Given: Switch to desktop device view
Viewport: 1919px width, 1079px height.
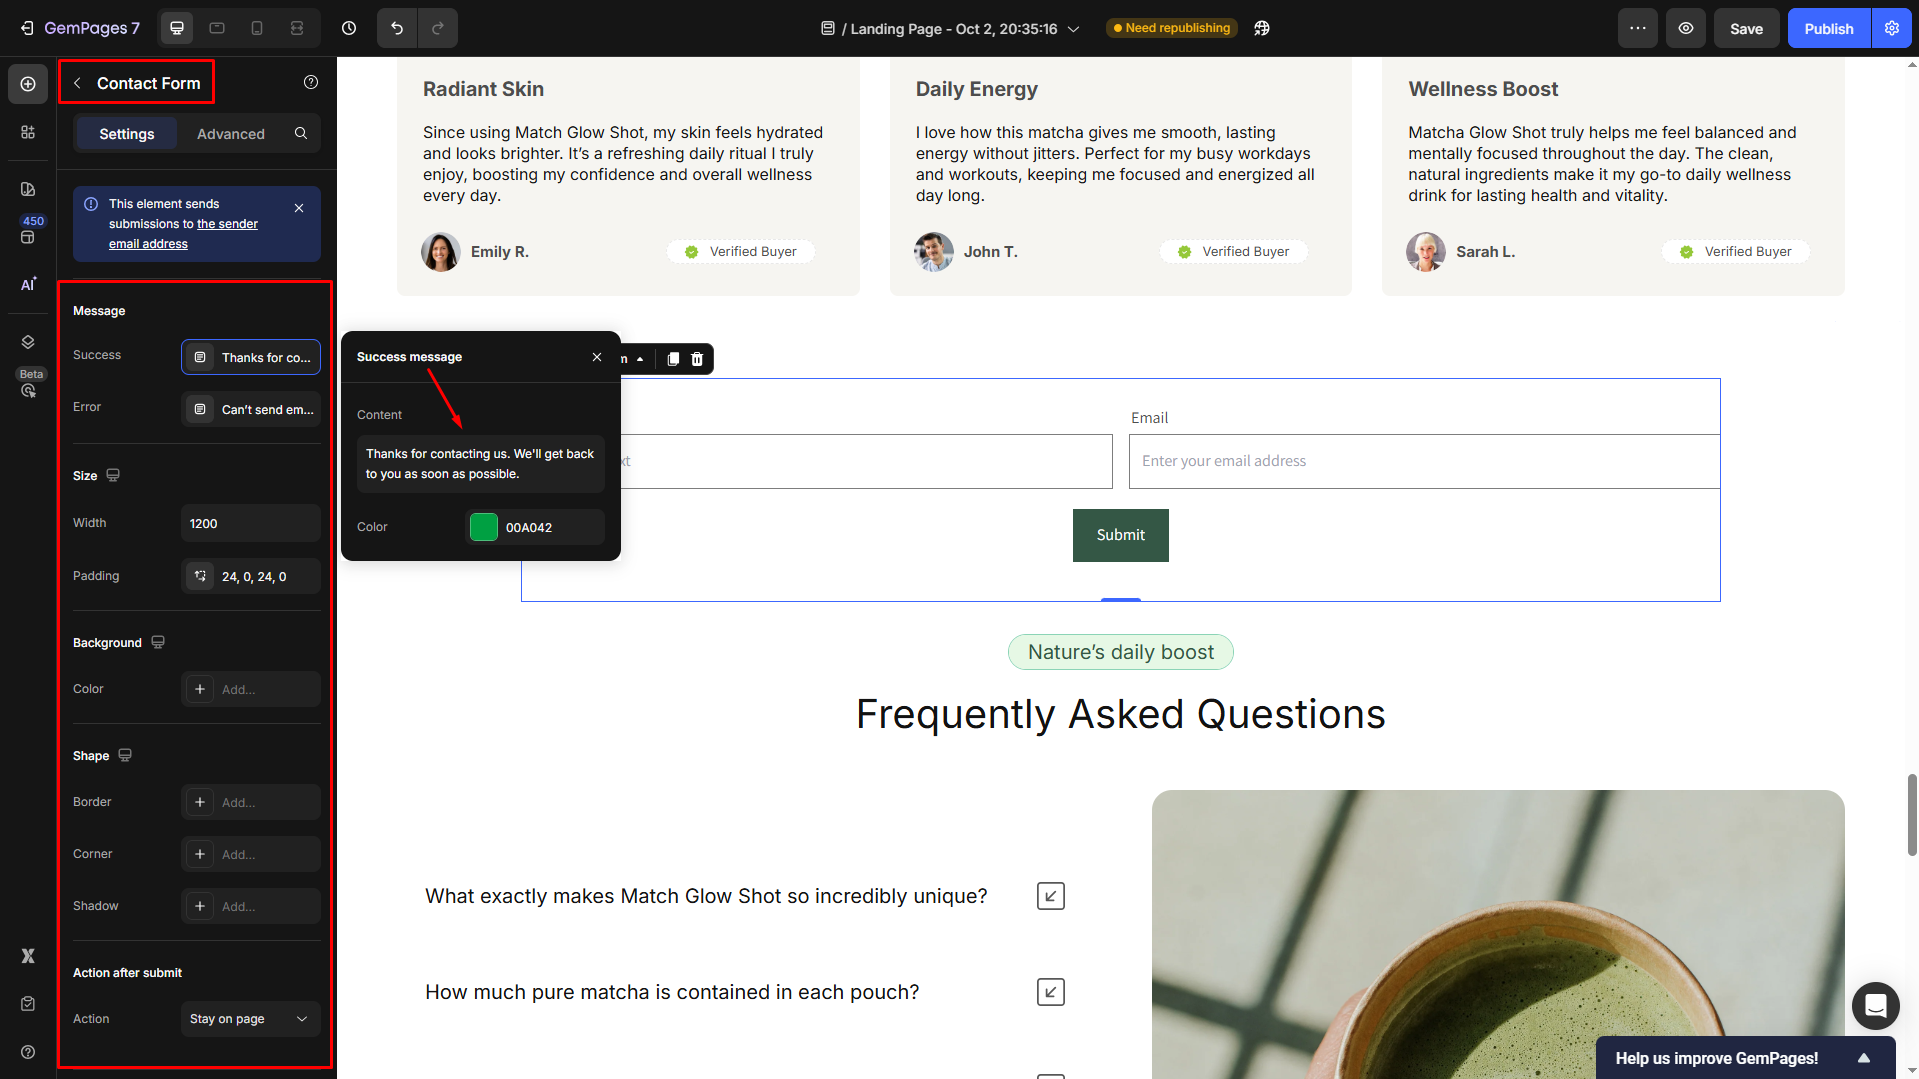Looking at the screenshot, I should coord(177,28).
